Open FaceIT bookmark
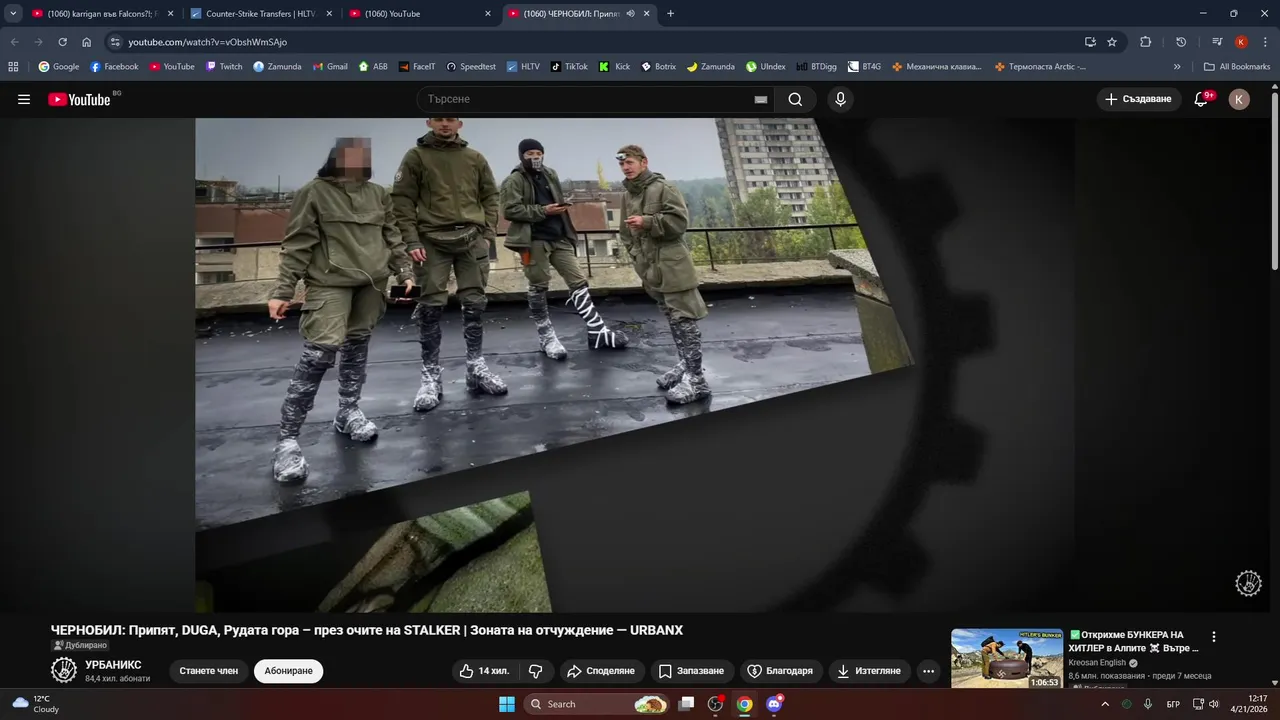This screenshot has width=1280, height=720. tap(417, 67)
